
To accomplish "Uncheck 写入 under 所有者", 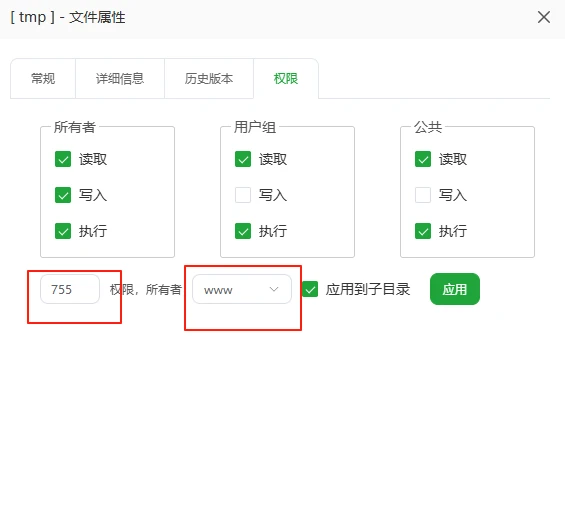I will pyautogui.click(x=63, y=195).
